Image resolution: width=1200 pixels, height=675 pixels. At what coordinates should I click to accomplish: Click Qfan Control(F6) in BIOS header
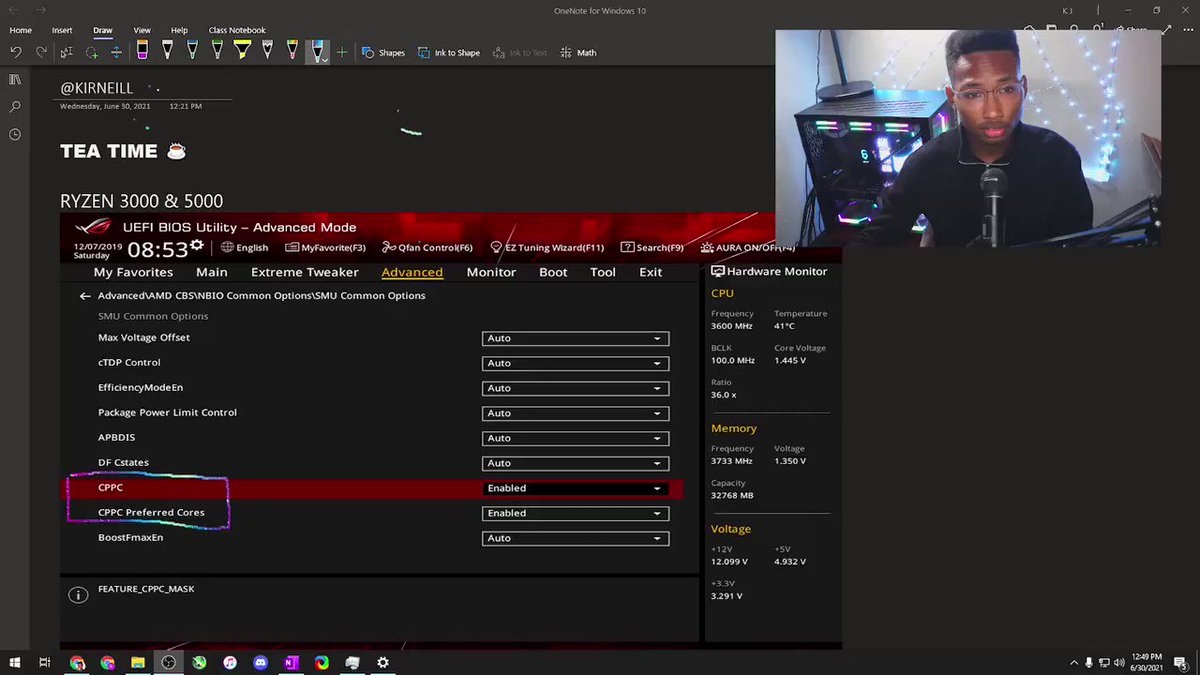click(428, 247)
